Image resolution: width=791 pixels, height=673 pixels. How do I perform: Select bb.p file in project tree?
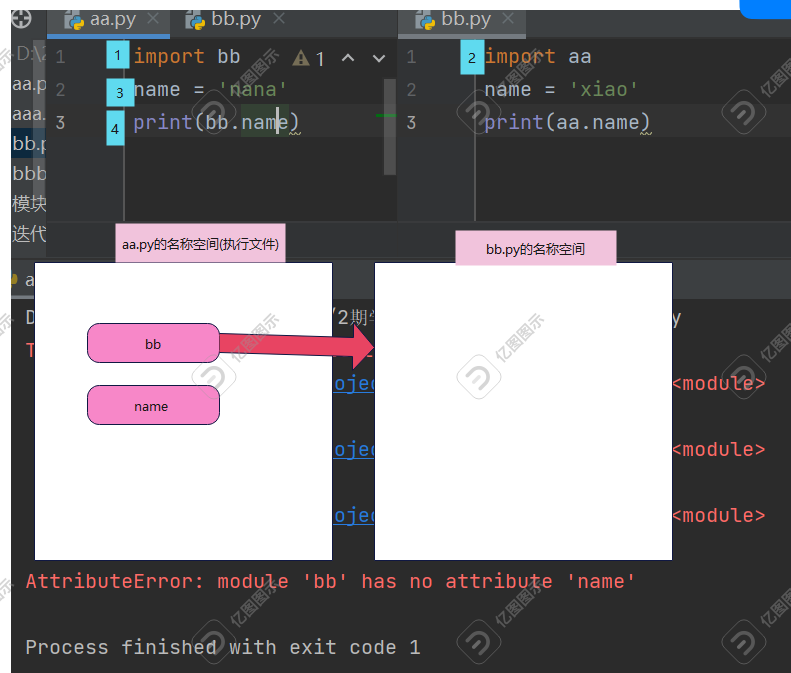click(x=29, y=144)
